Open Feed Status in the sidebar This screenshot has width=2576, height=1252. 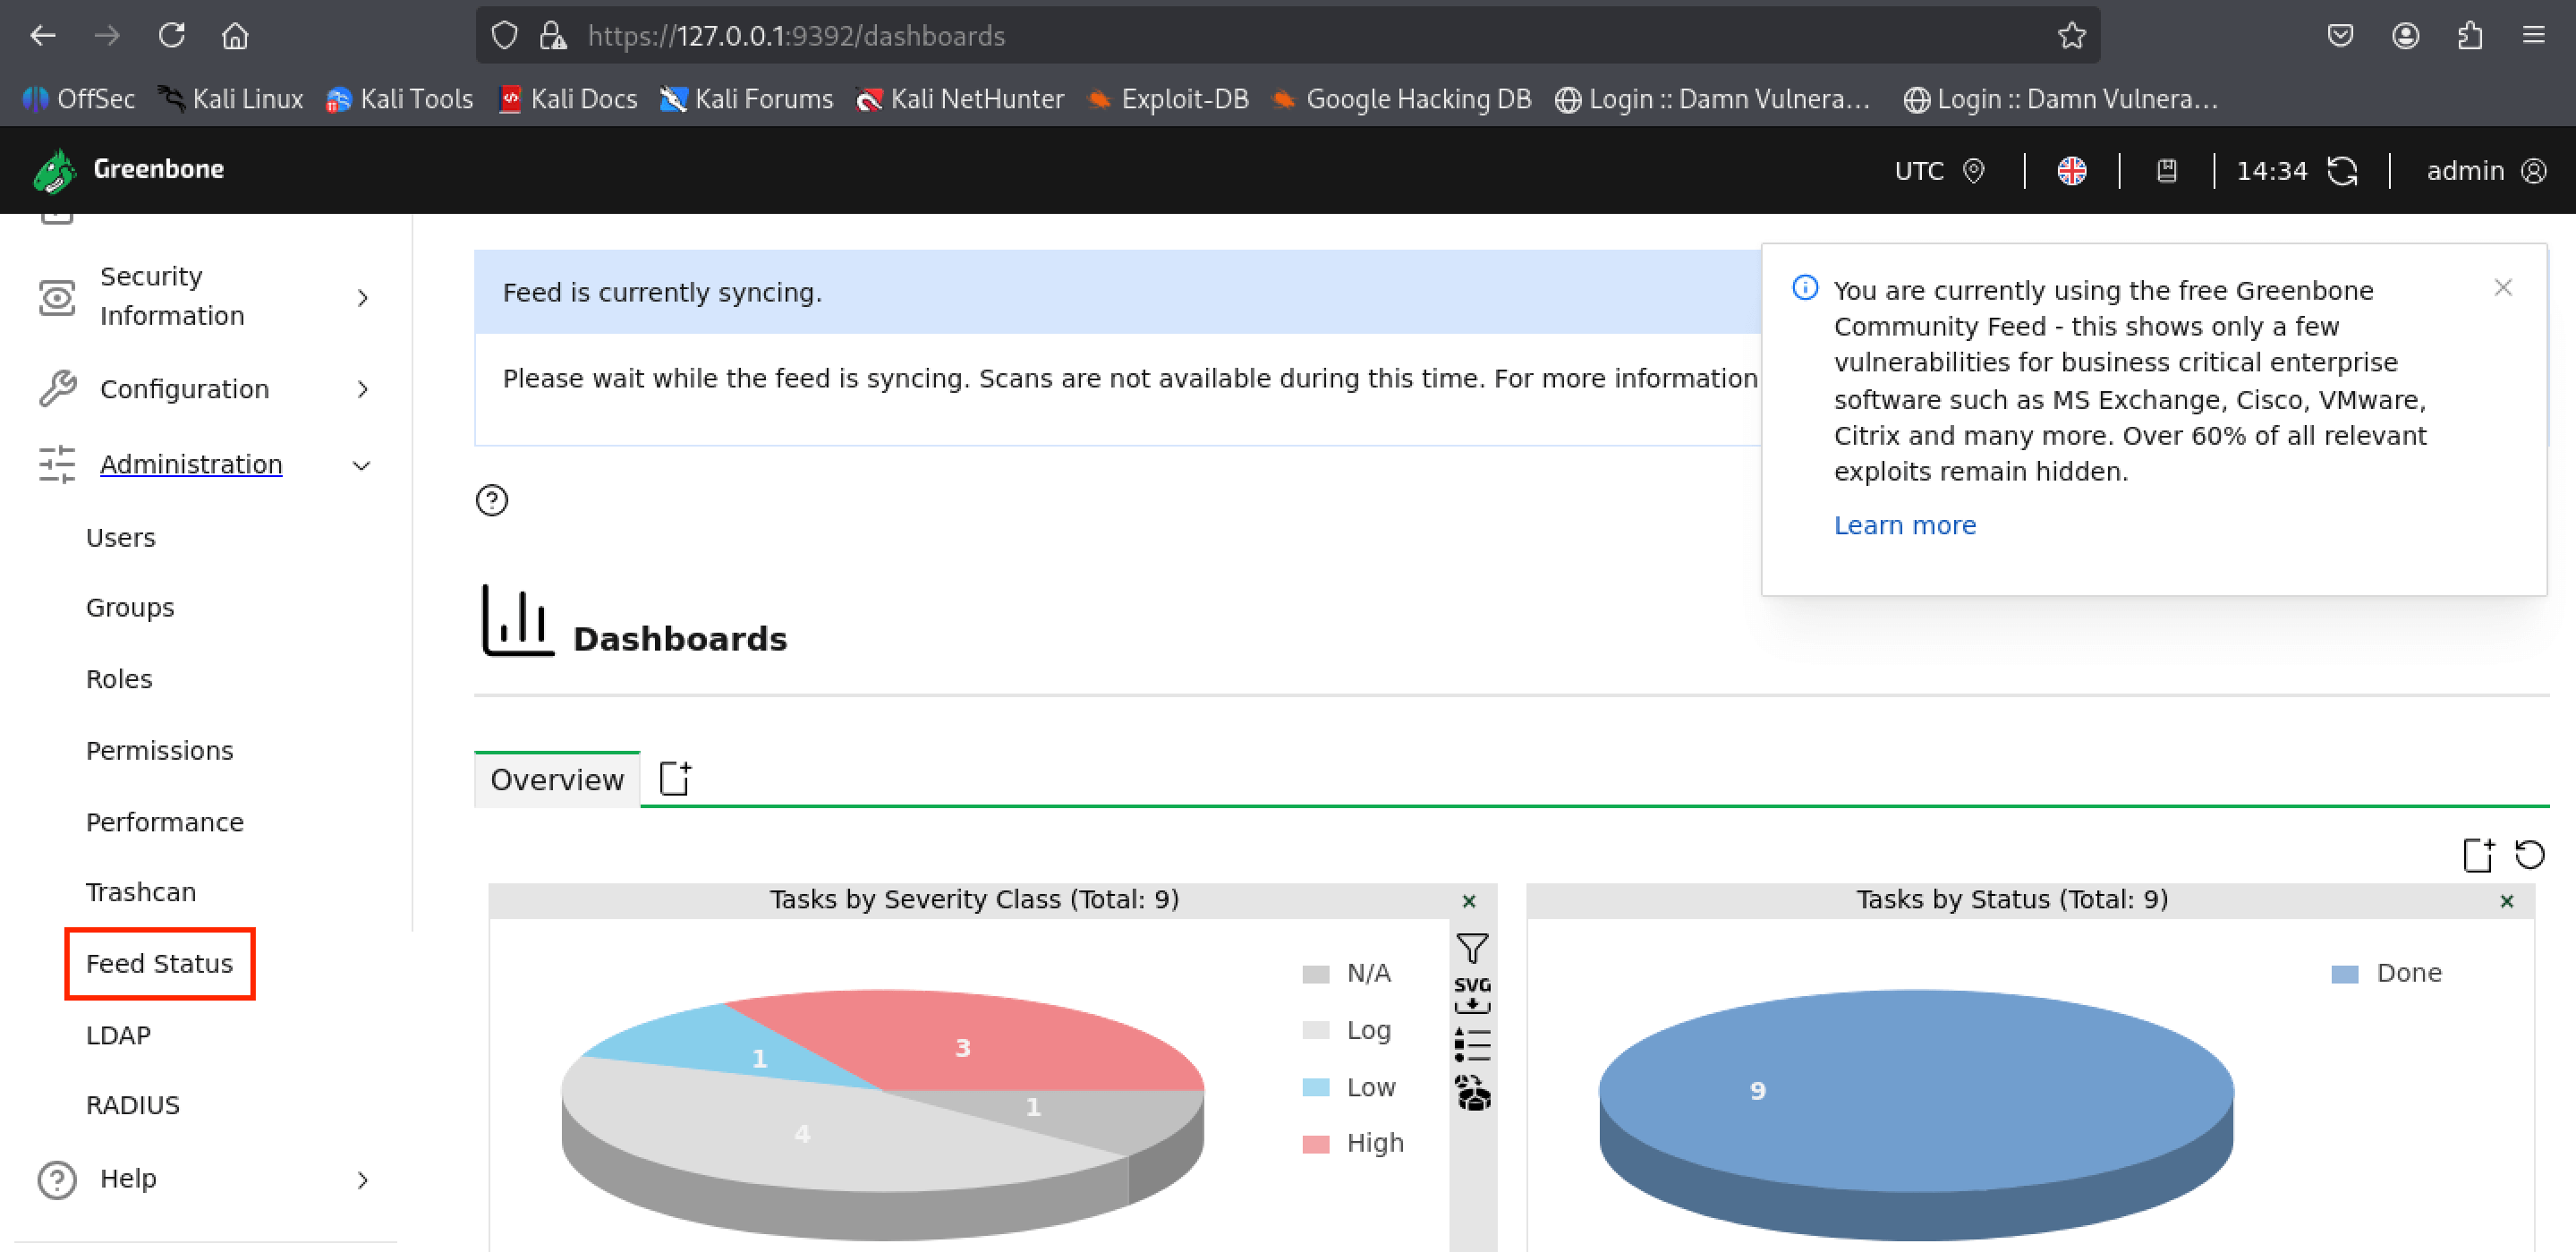(160, 963)
